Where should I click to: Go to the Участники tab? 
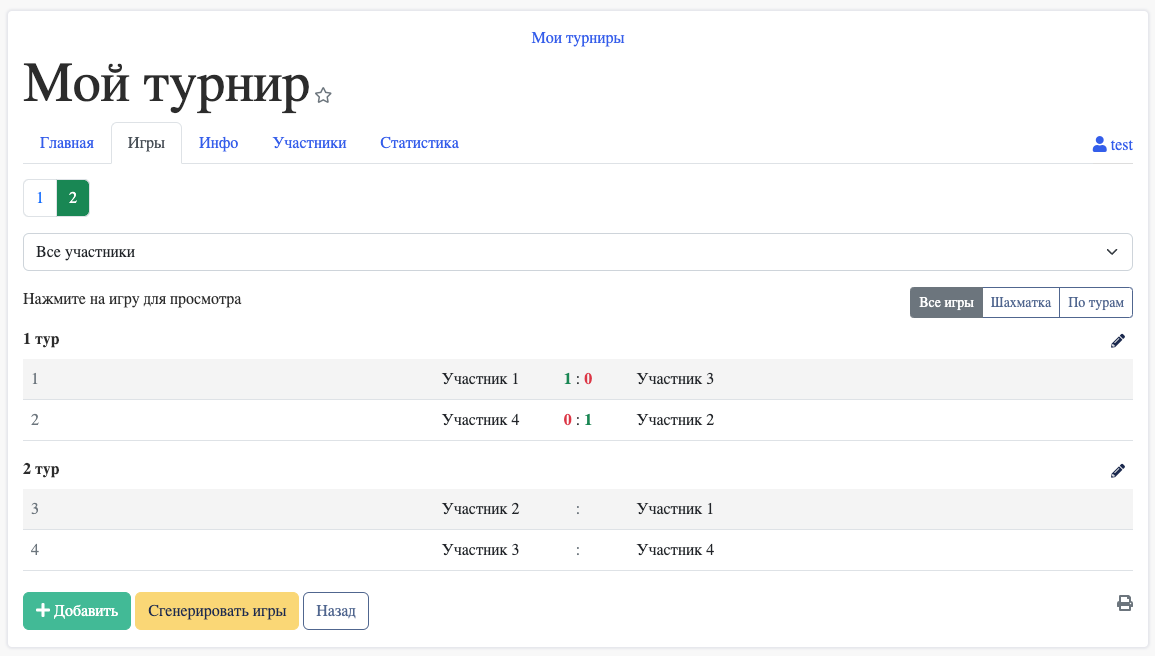pos(309,143)
